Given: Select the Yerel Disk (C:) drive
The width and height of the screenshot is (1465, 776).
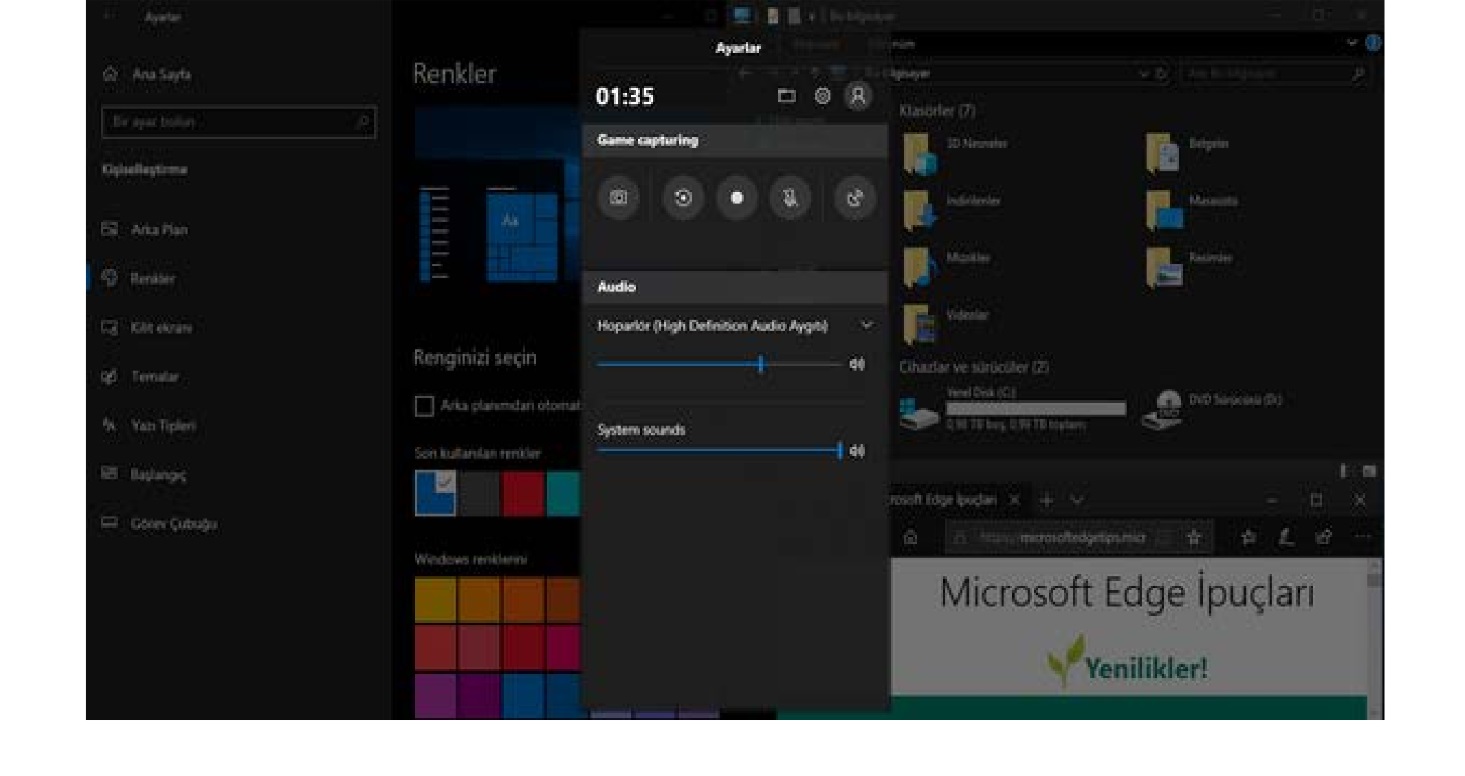Looking at the screenshot, I should (x=1012, y=409).
